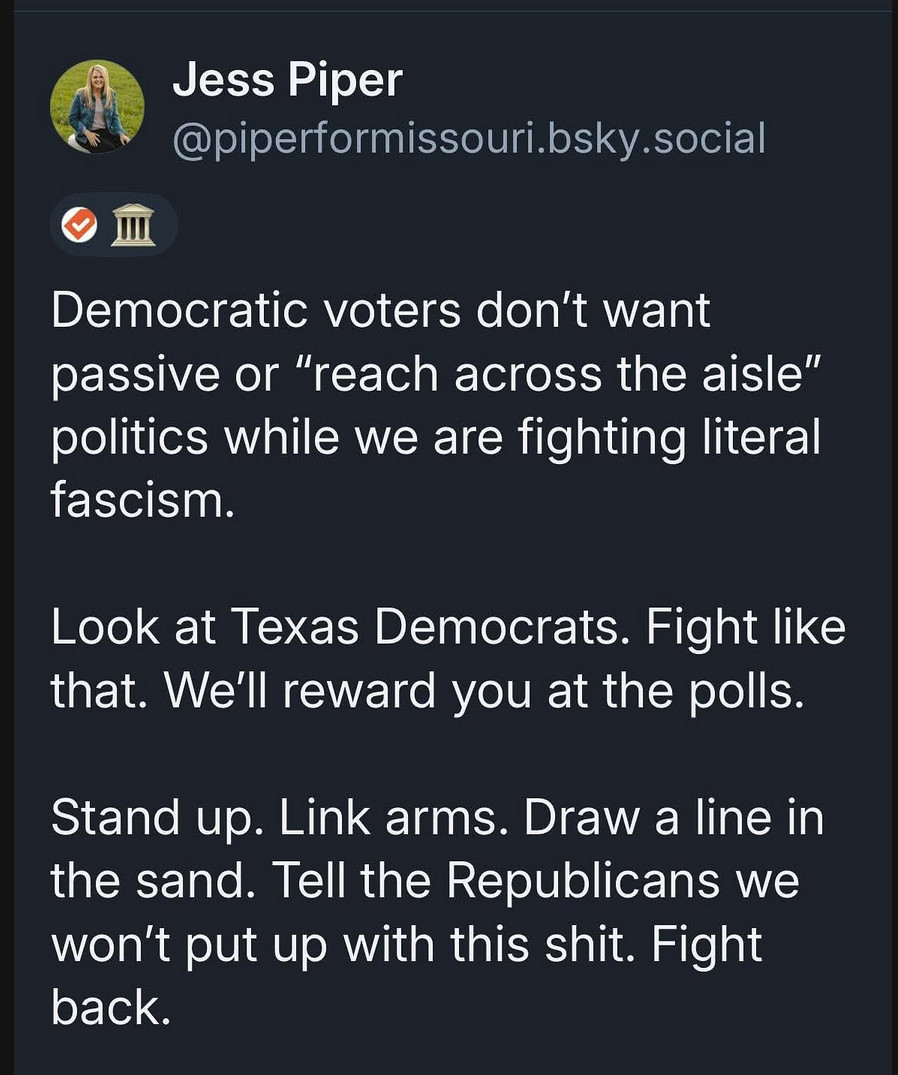Open the labels pill under the avatar

tap(114, 224)
